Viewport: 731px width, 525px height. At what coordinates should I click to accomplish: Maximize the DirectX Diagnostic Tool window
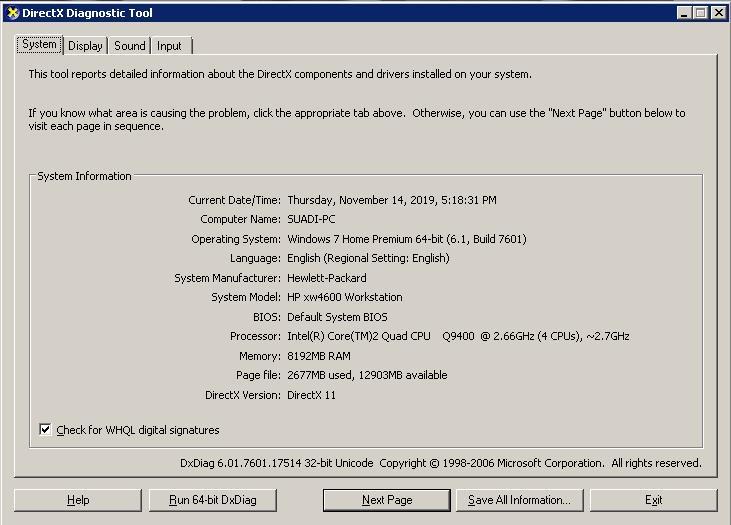coord(700,13)
